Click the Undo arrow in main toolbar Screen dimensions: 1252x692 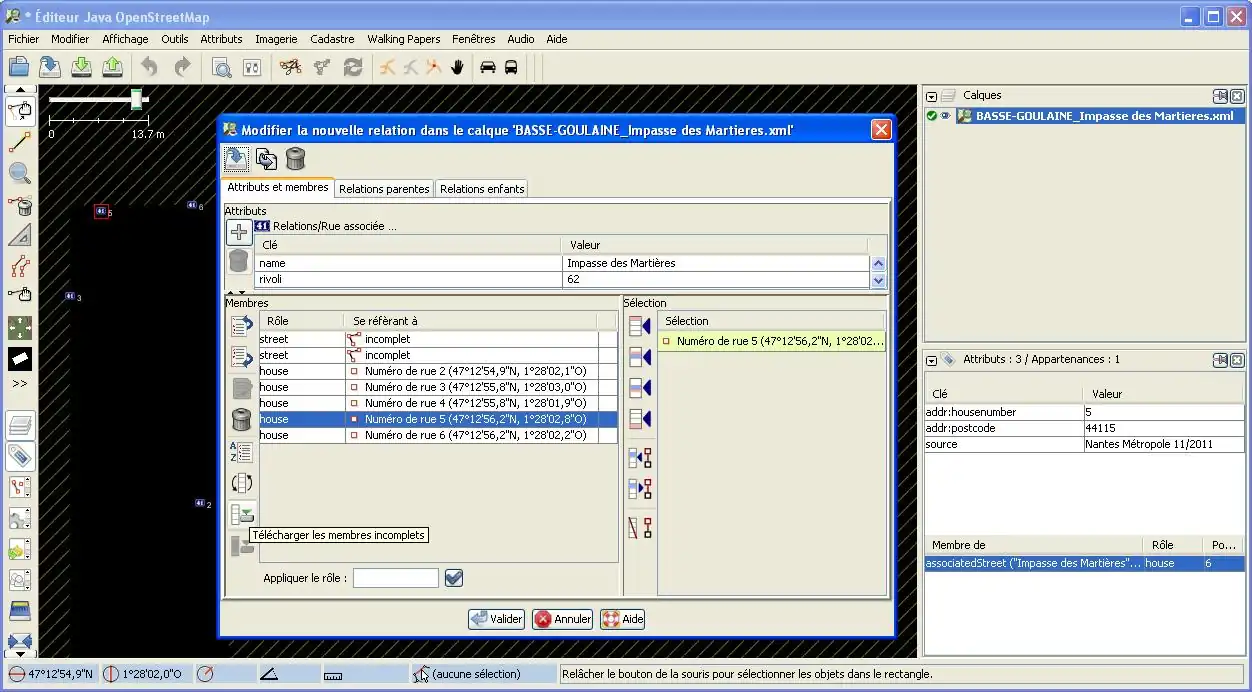[x=149, y=67]
